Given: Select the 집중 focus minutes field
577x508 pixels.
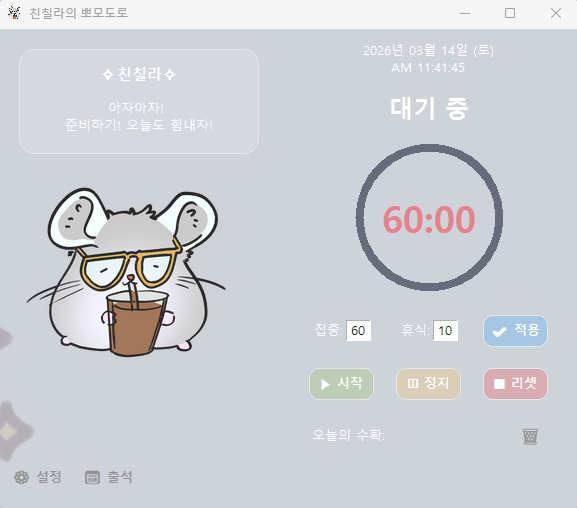Looking at the screenshot, I should click(358, 331).
